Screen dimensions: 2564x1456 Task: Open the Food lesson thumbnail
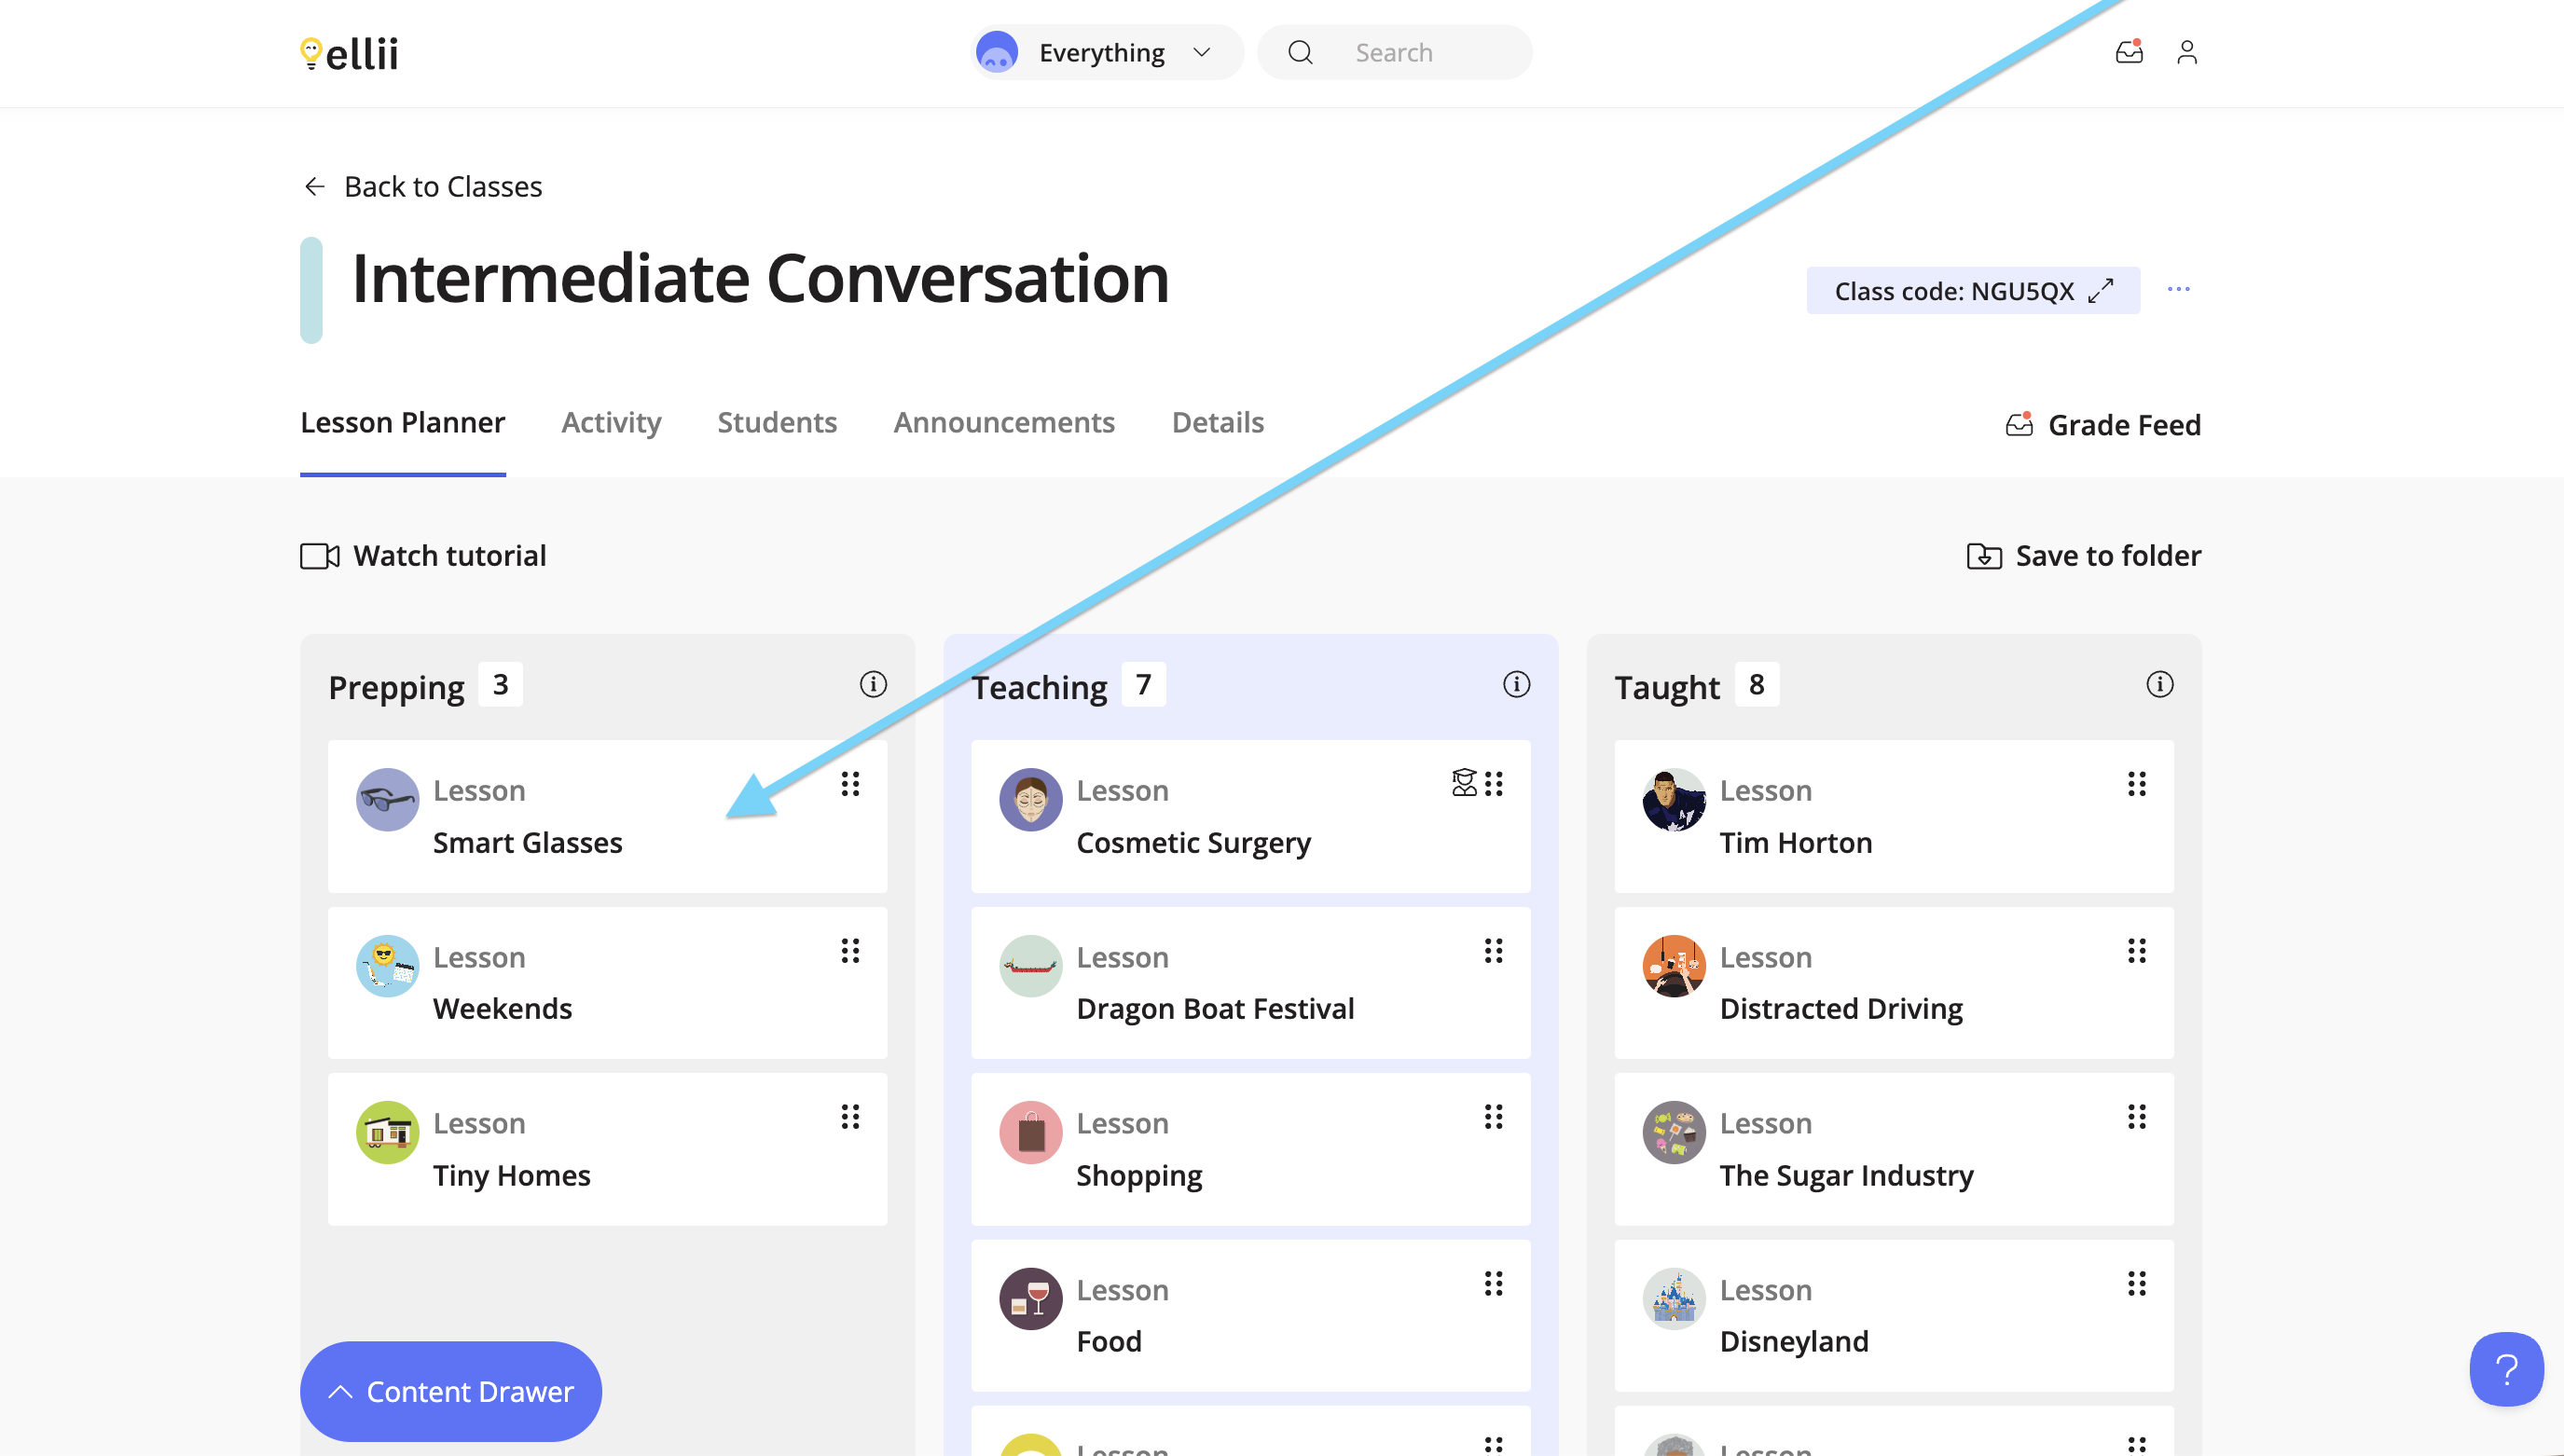[x=1031, y=1299]
